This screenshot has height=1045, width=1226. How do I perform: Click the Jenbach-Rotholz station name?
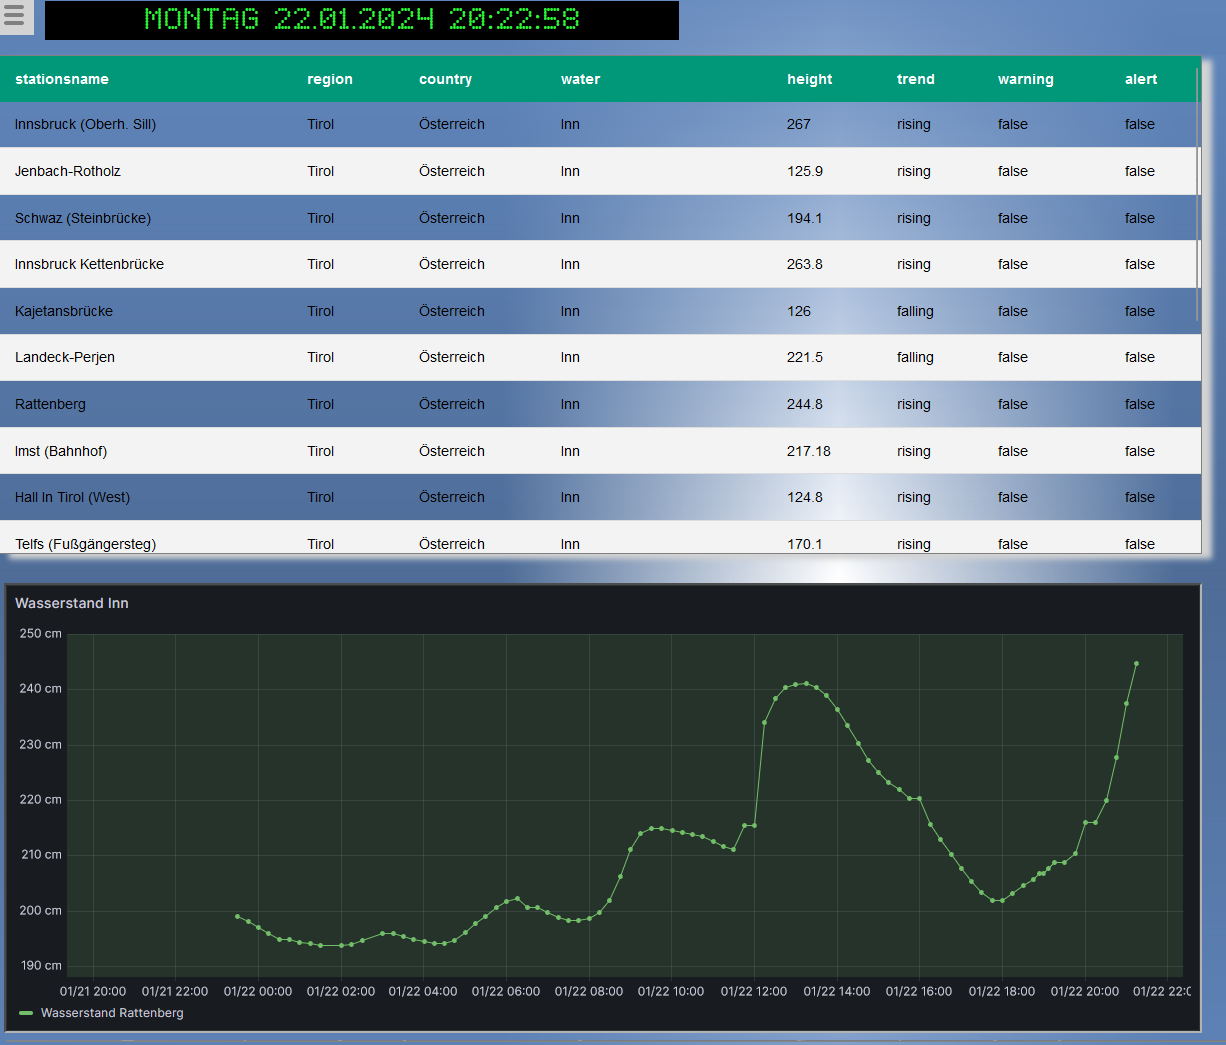(x=67, y=171)
